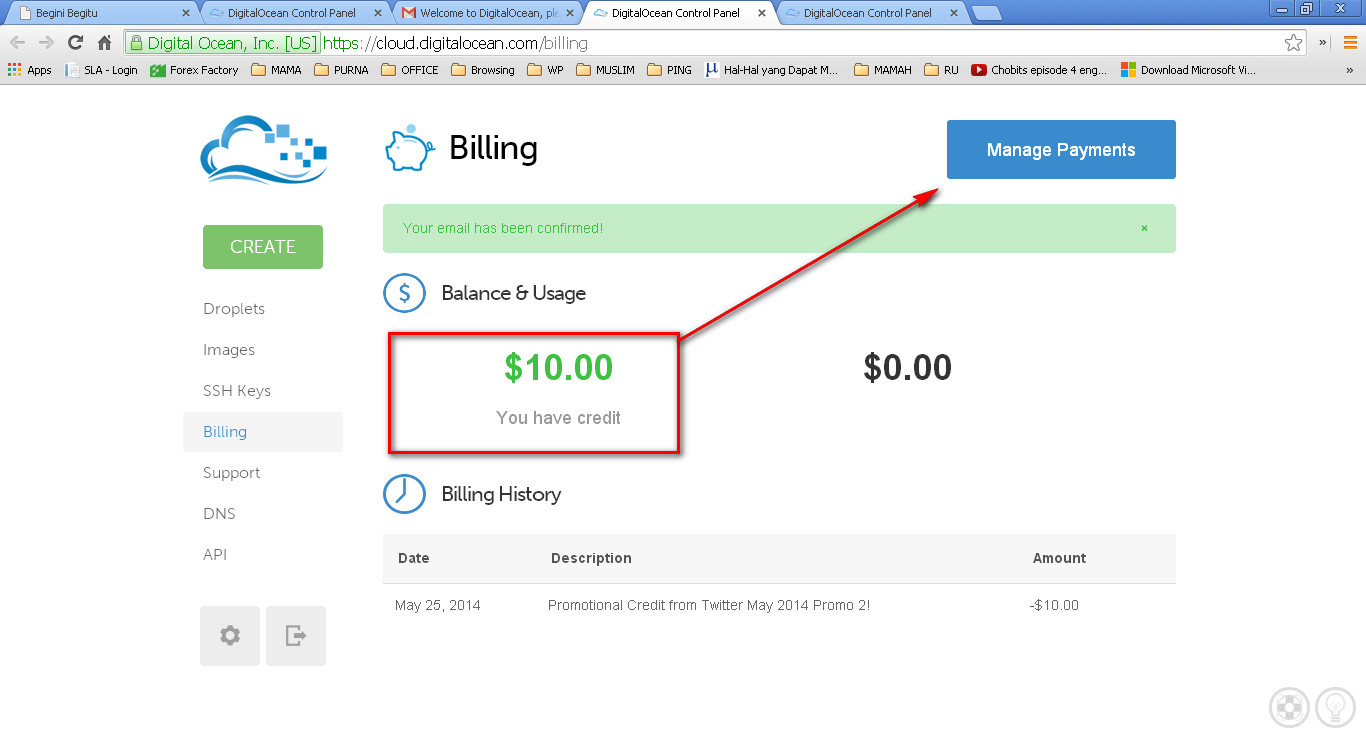The width and height of the screenshot is (1366, 738).
Task: Click the logout arrow icon
Action: (296, 636)
